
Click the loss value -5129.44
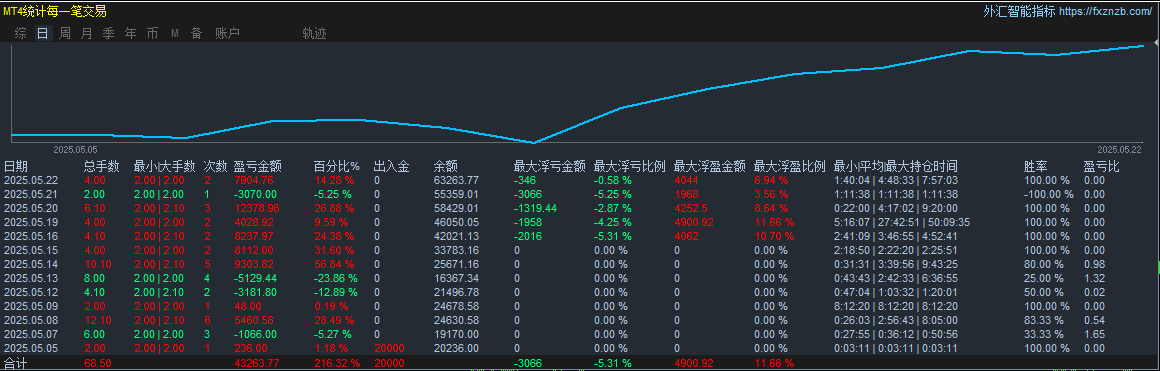click(254, 278)
